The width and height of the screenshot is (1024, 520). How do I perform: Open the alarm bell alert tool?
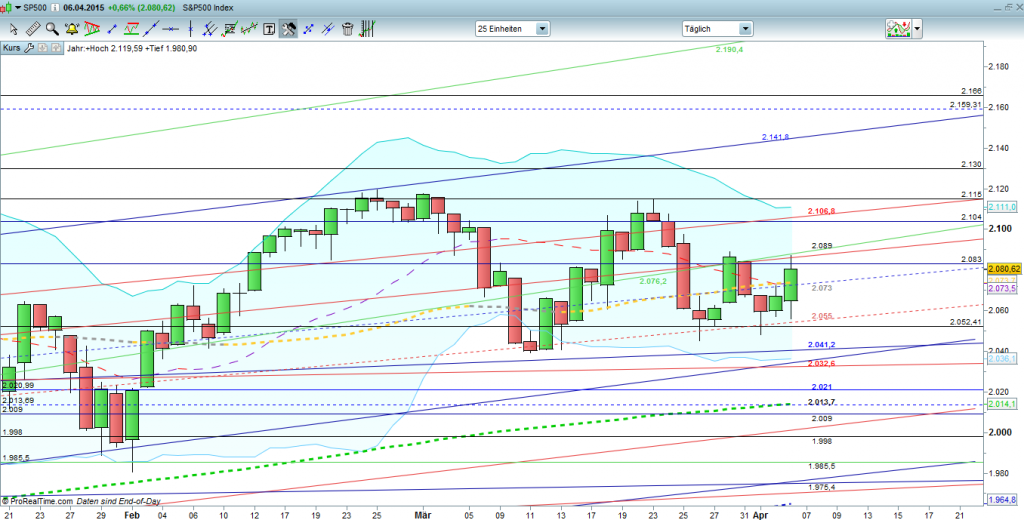(x=71, y=29)
